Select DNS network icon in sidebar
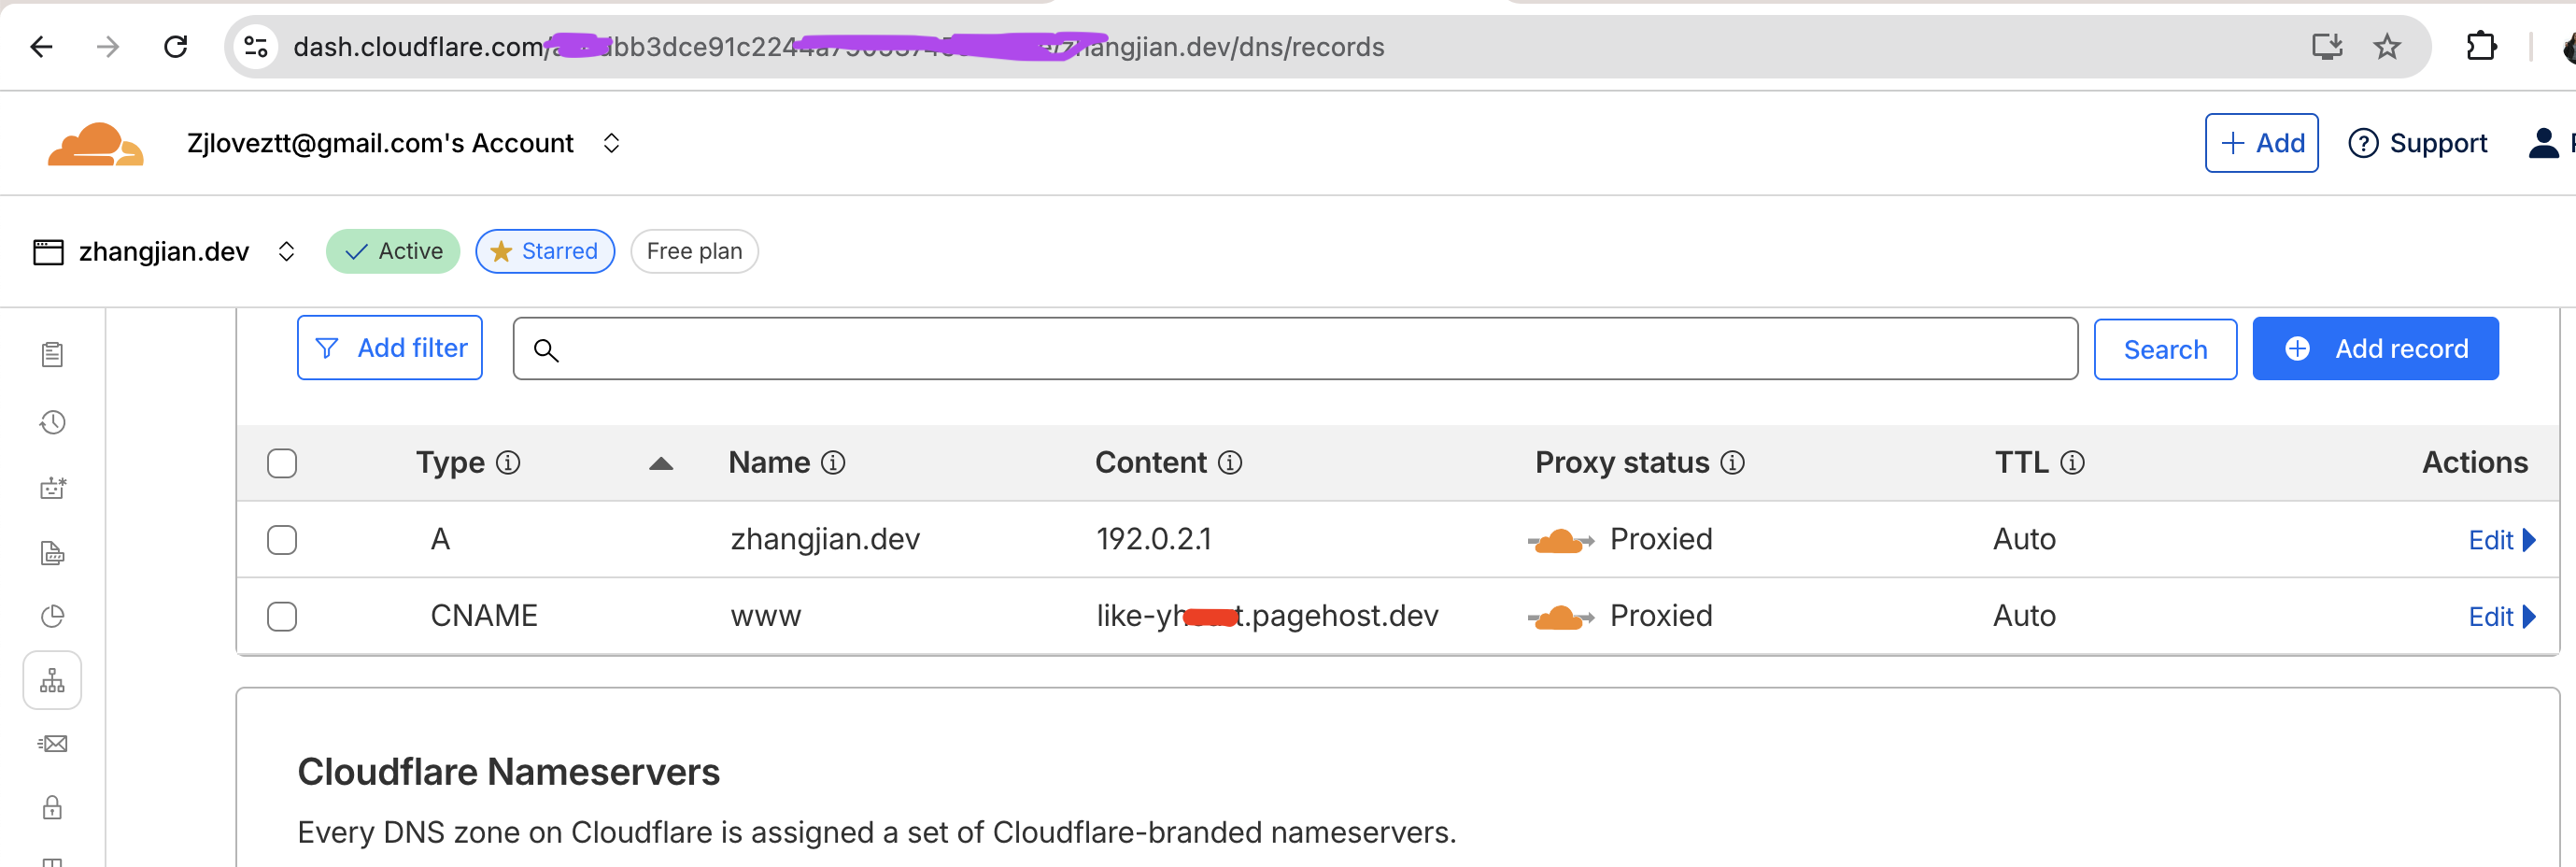 [x=52, y=681]
